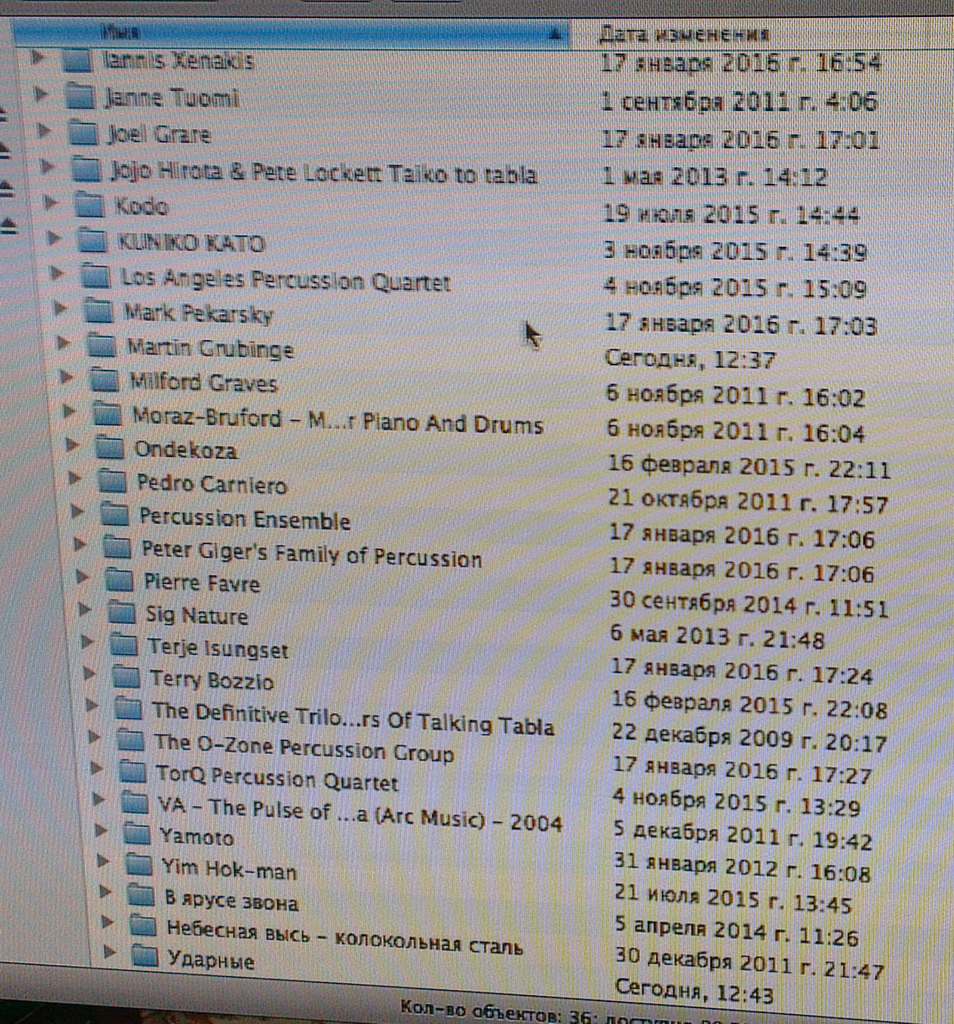Expand the Percussion Ensemble disclosure triangle
Screen dimensions: 954x1024
point(80,512)
